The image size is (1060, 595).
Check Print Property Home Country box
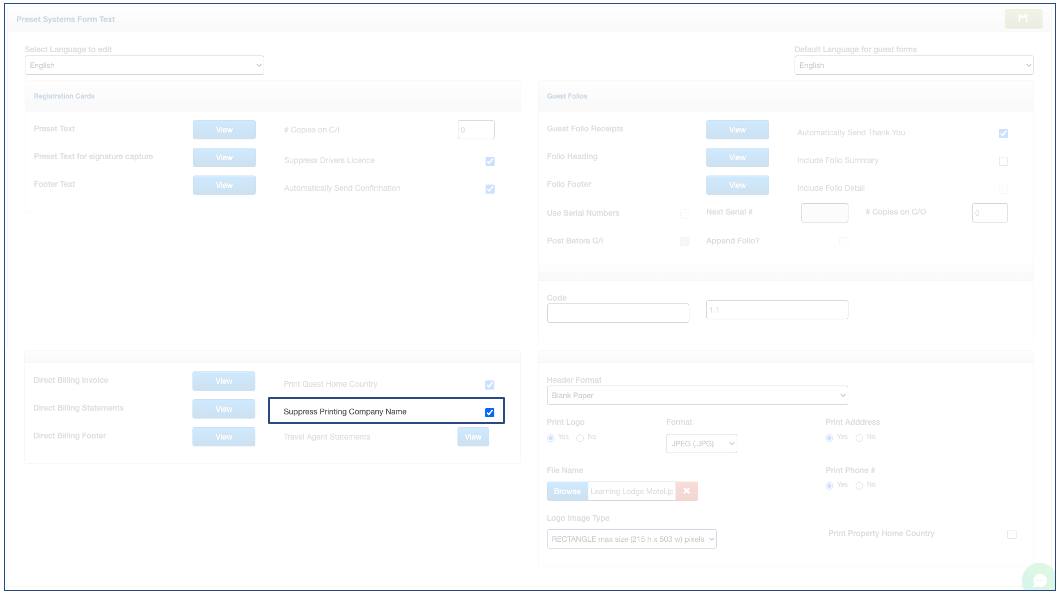(x=1012, y=534)
